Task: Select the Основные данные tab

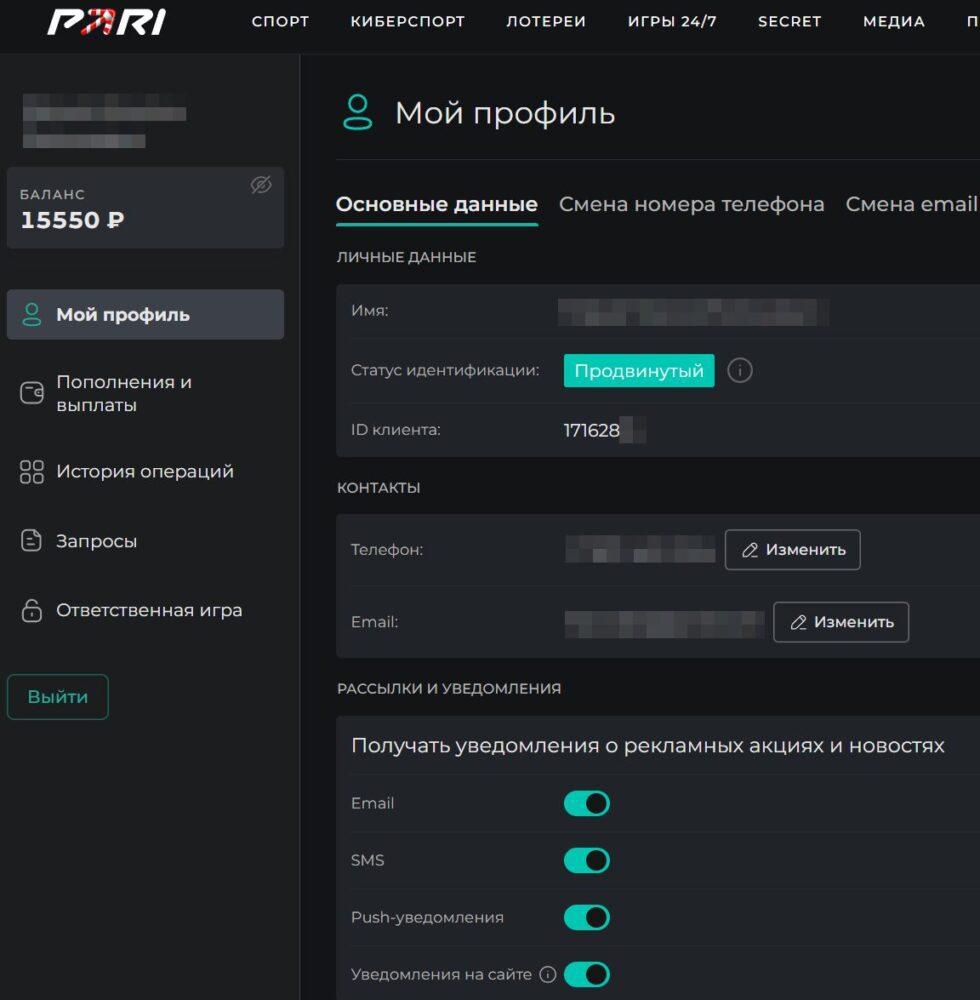Action: [437, 205]
